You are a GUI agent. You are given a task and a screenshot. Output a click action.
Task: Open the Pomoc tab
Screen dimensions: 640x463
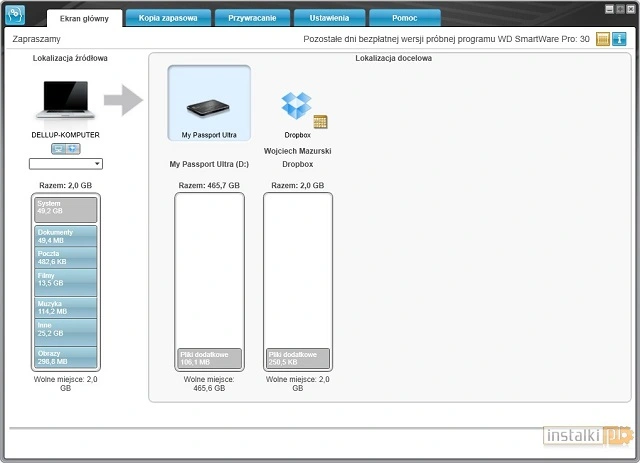click(404, 18)
